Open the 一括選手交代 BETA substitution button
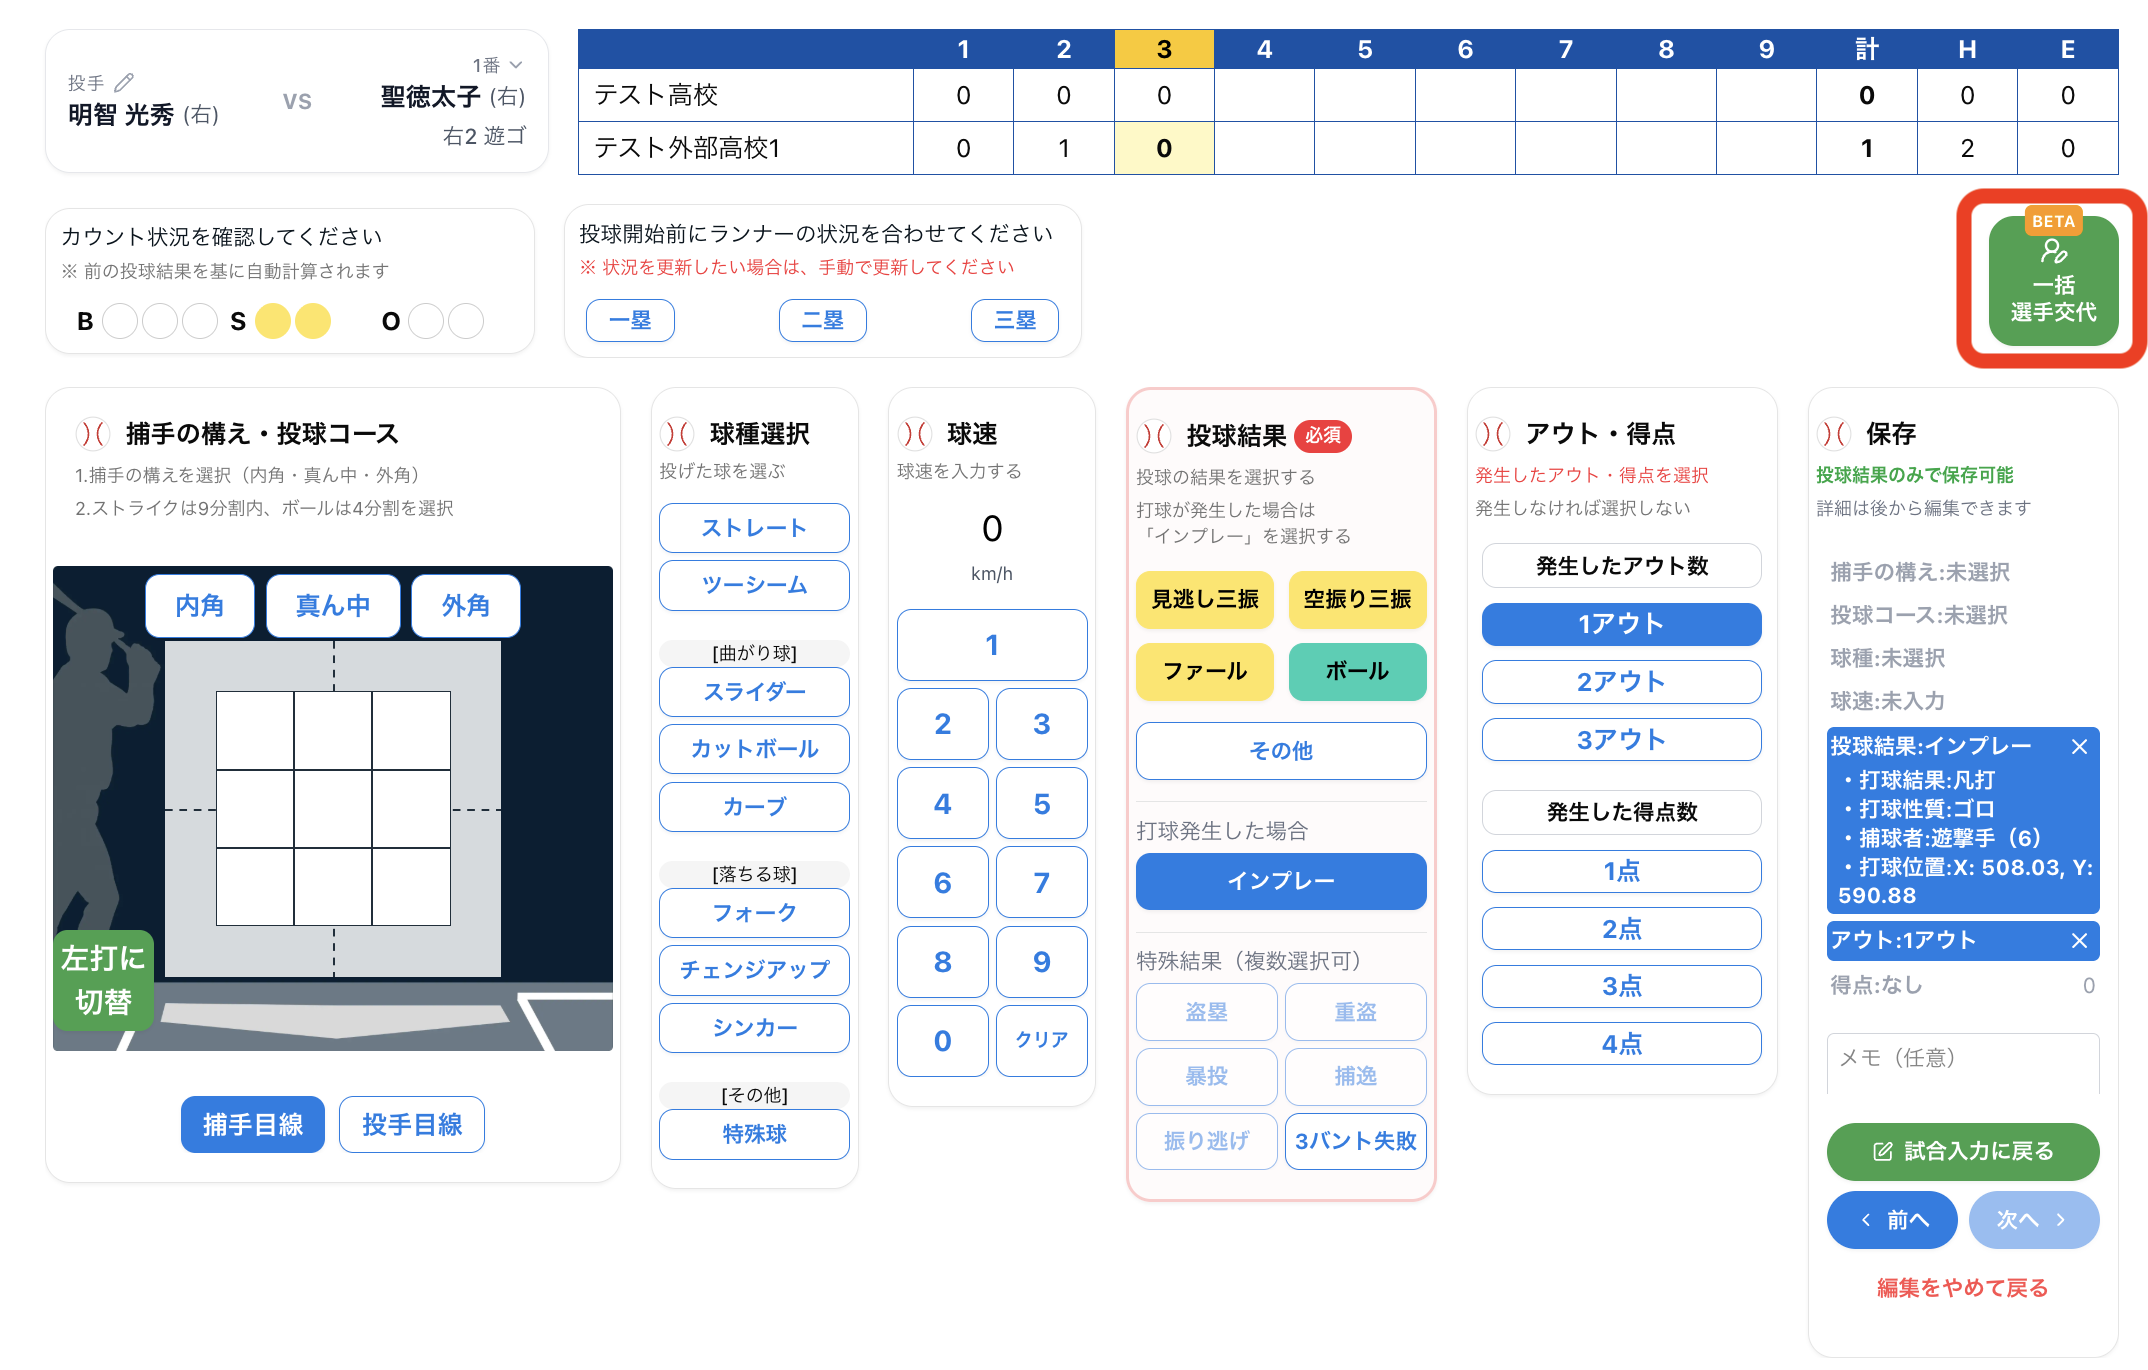The width and height of the screenshot is (2148, 1370). [x=2052, y=281]
